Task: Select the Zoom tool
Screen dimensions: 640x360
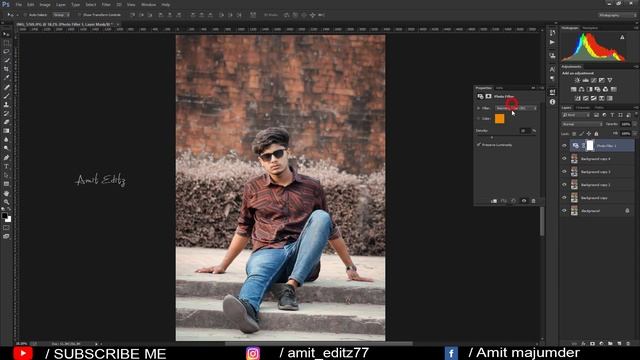Action: (6, 202)
